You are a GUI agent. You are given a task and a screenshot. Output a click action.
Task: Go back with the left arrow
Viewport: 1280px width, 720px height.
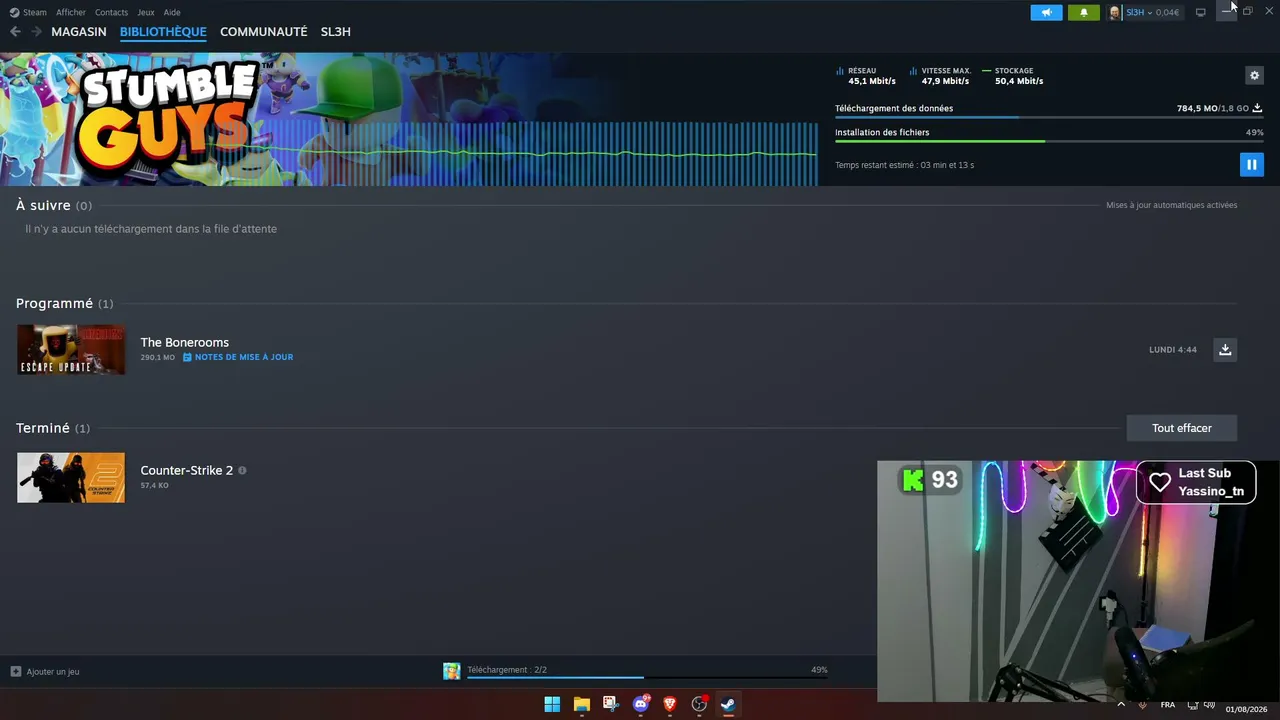pyautogui.click(x=15, y=32)
